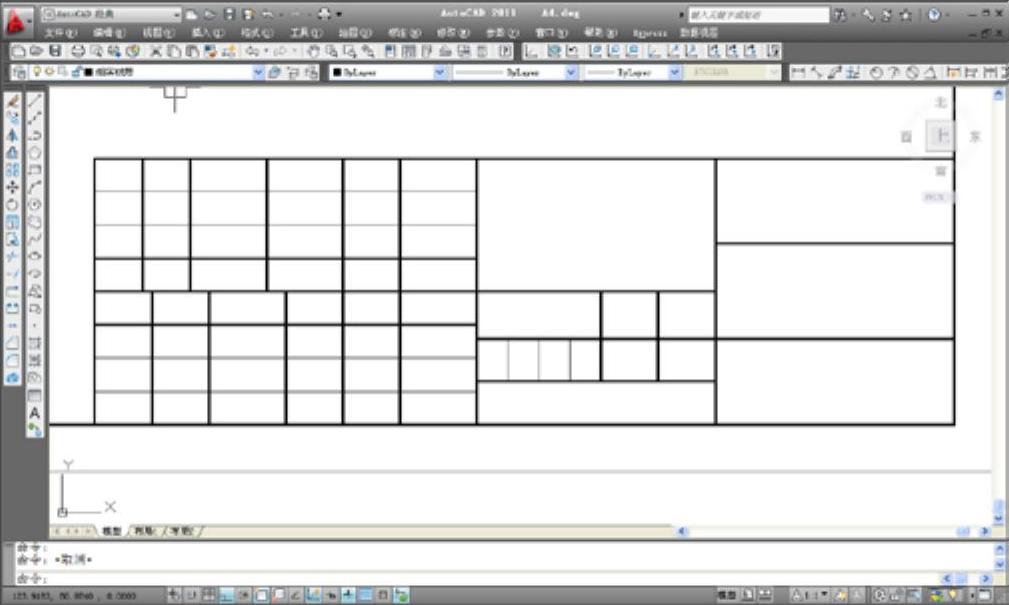The width and height of the screenshot is (1009, 605).
Task: Expand the layer selection dropdown
Action: point(258,73)
